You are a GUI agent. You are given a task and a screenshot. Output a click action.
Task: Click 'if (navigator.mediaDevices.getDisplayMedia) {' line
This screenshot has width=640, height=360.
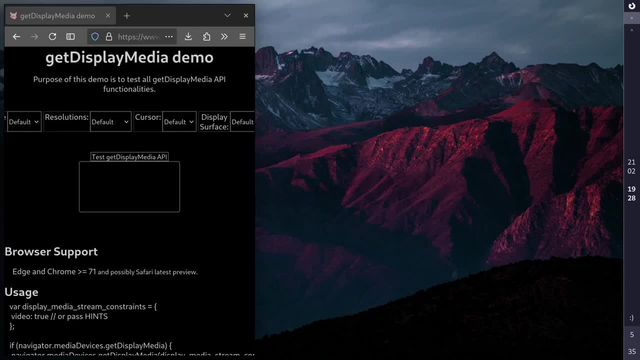pos(91,345)
